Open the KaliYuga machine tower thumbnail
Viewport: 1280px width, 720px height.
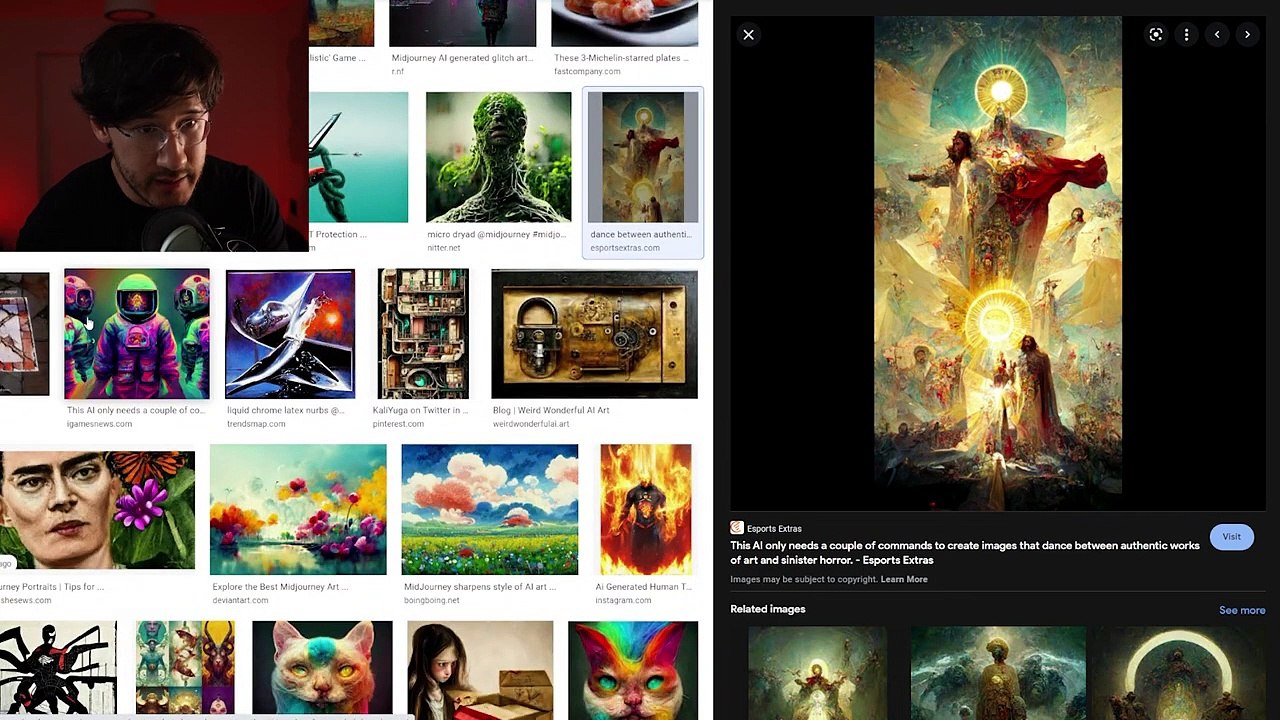pos(423,334)
